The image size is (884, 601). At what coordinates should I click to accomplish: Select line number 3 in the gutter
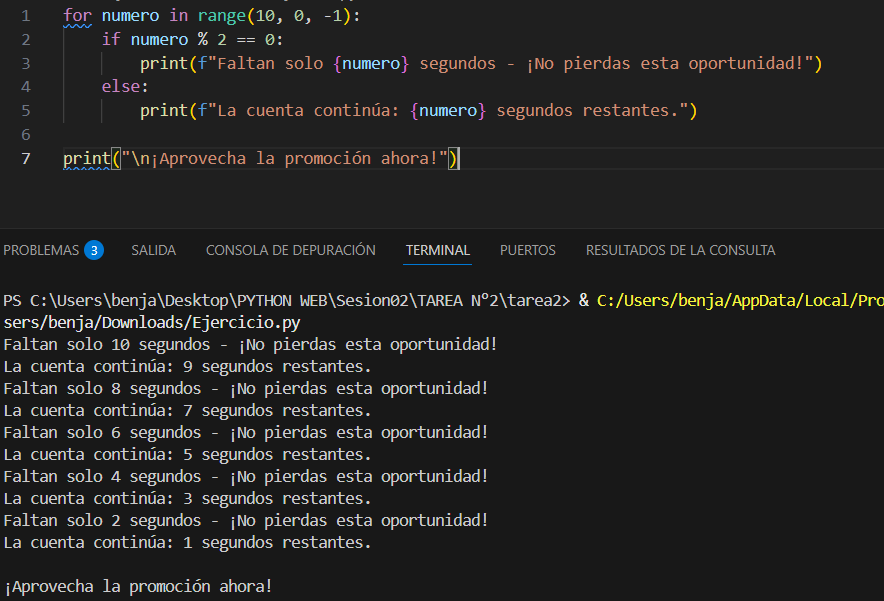[x=25, y=63]
